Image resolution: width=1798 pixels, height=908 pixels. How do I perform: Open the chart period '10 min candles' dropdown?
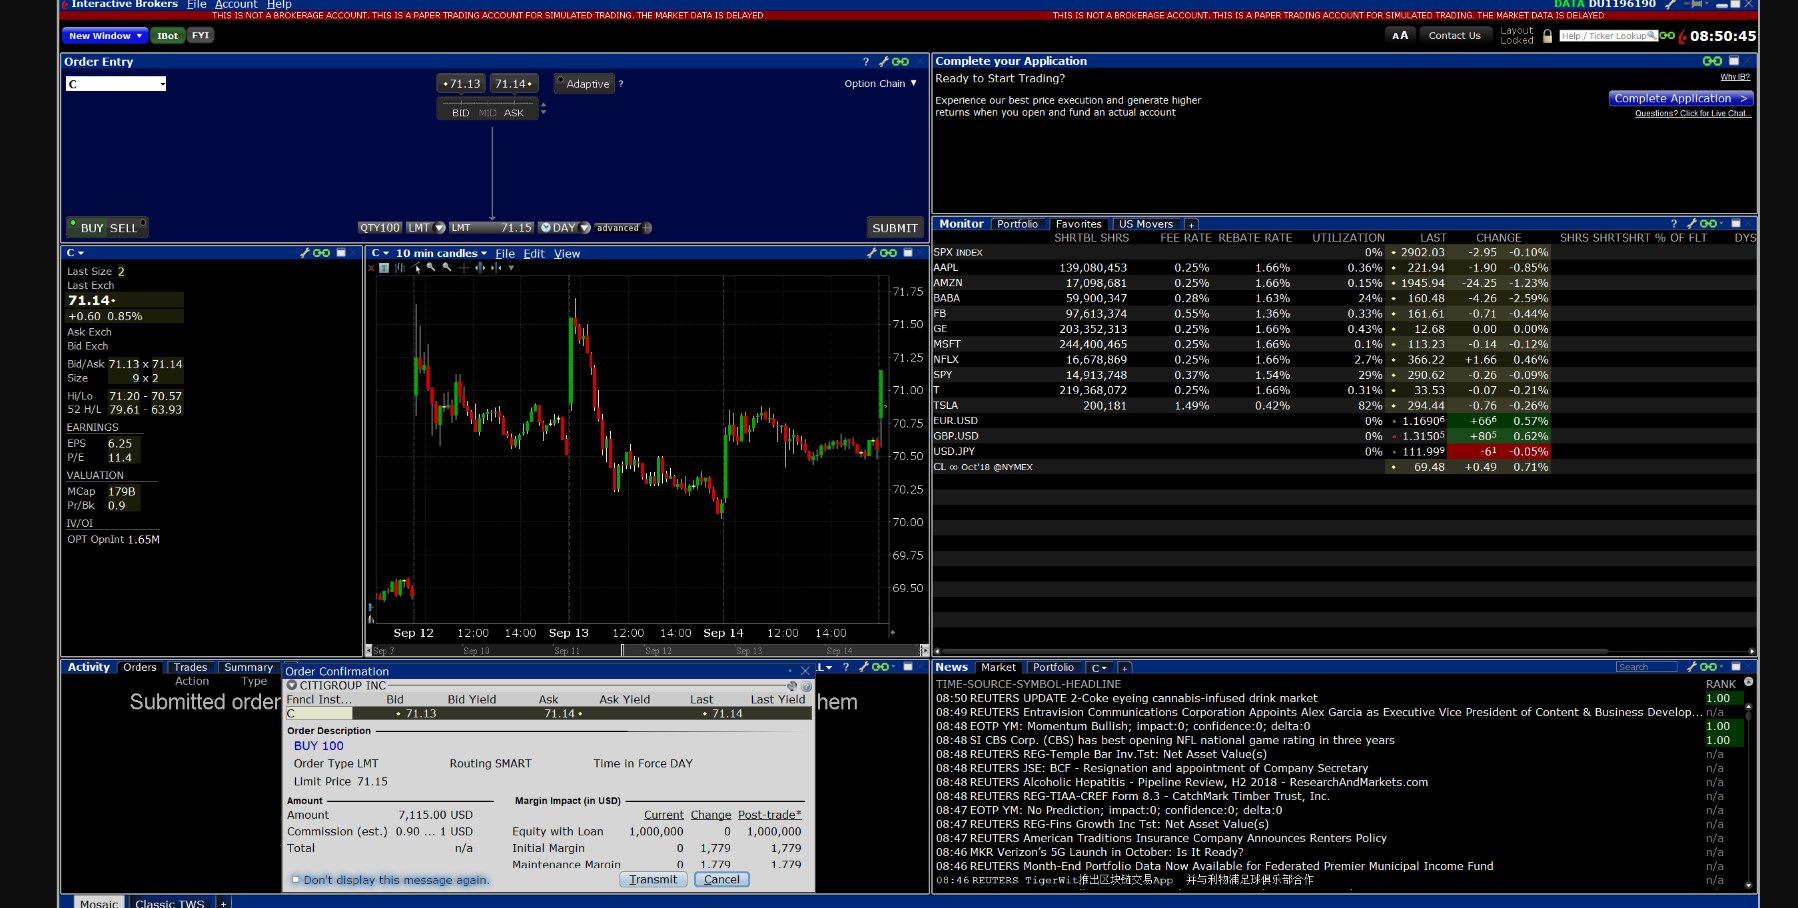point(441,254)
